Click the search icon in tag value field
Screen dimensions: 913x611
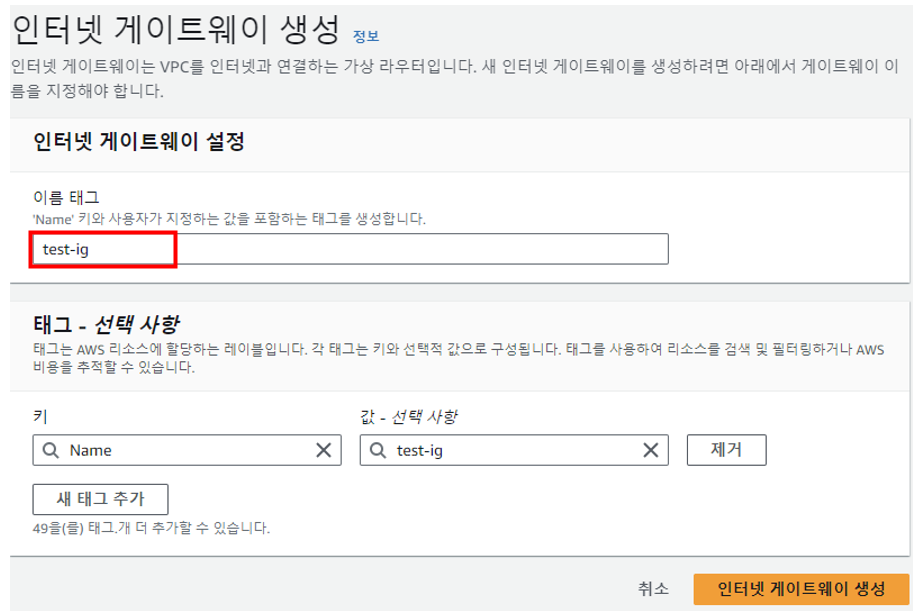378,450
